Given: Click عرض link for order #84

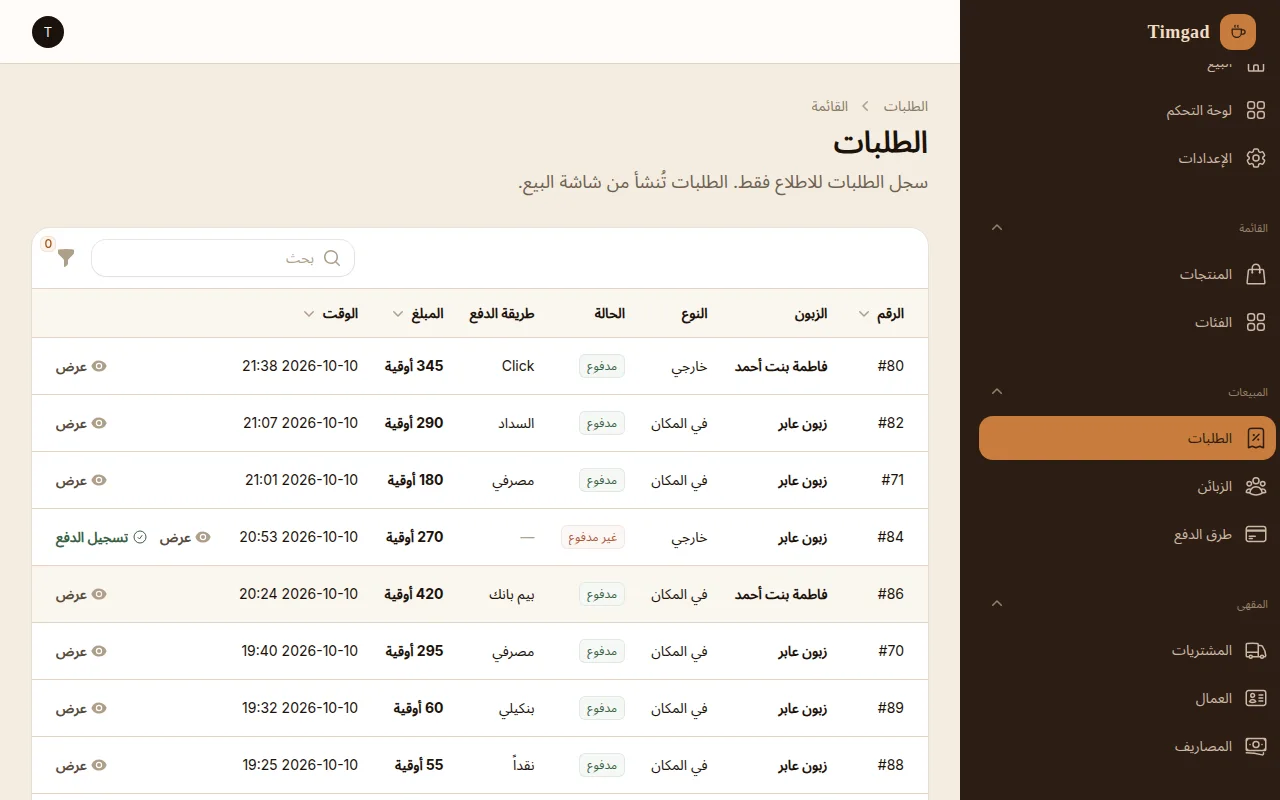Looking at the screenshot, I should point(185,537).
